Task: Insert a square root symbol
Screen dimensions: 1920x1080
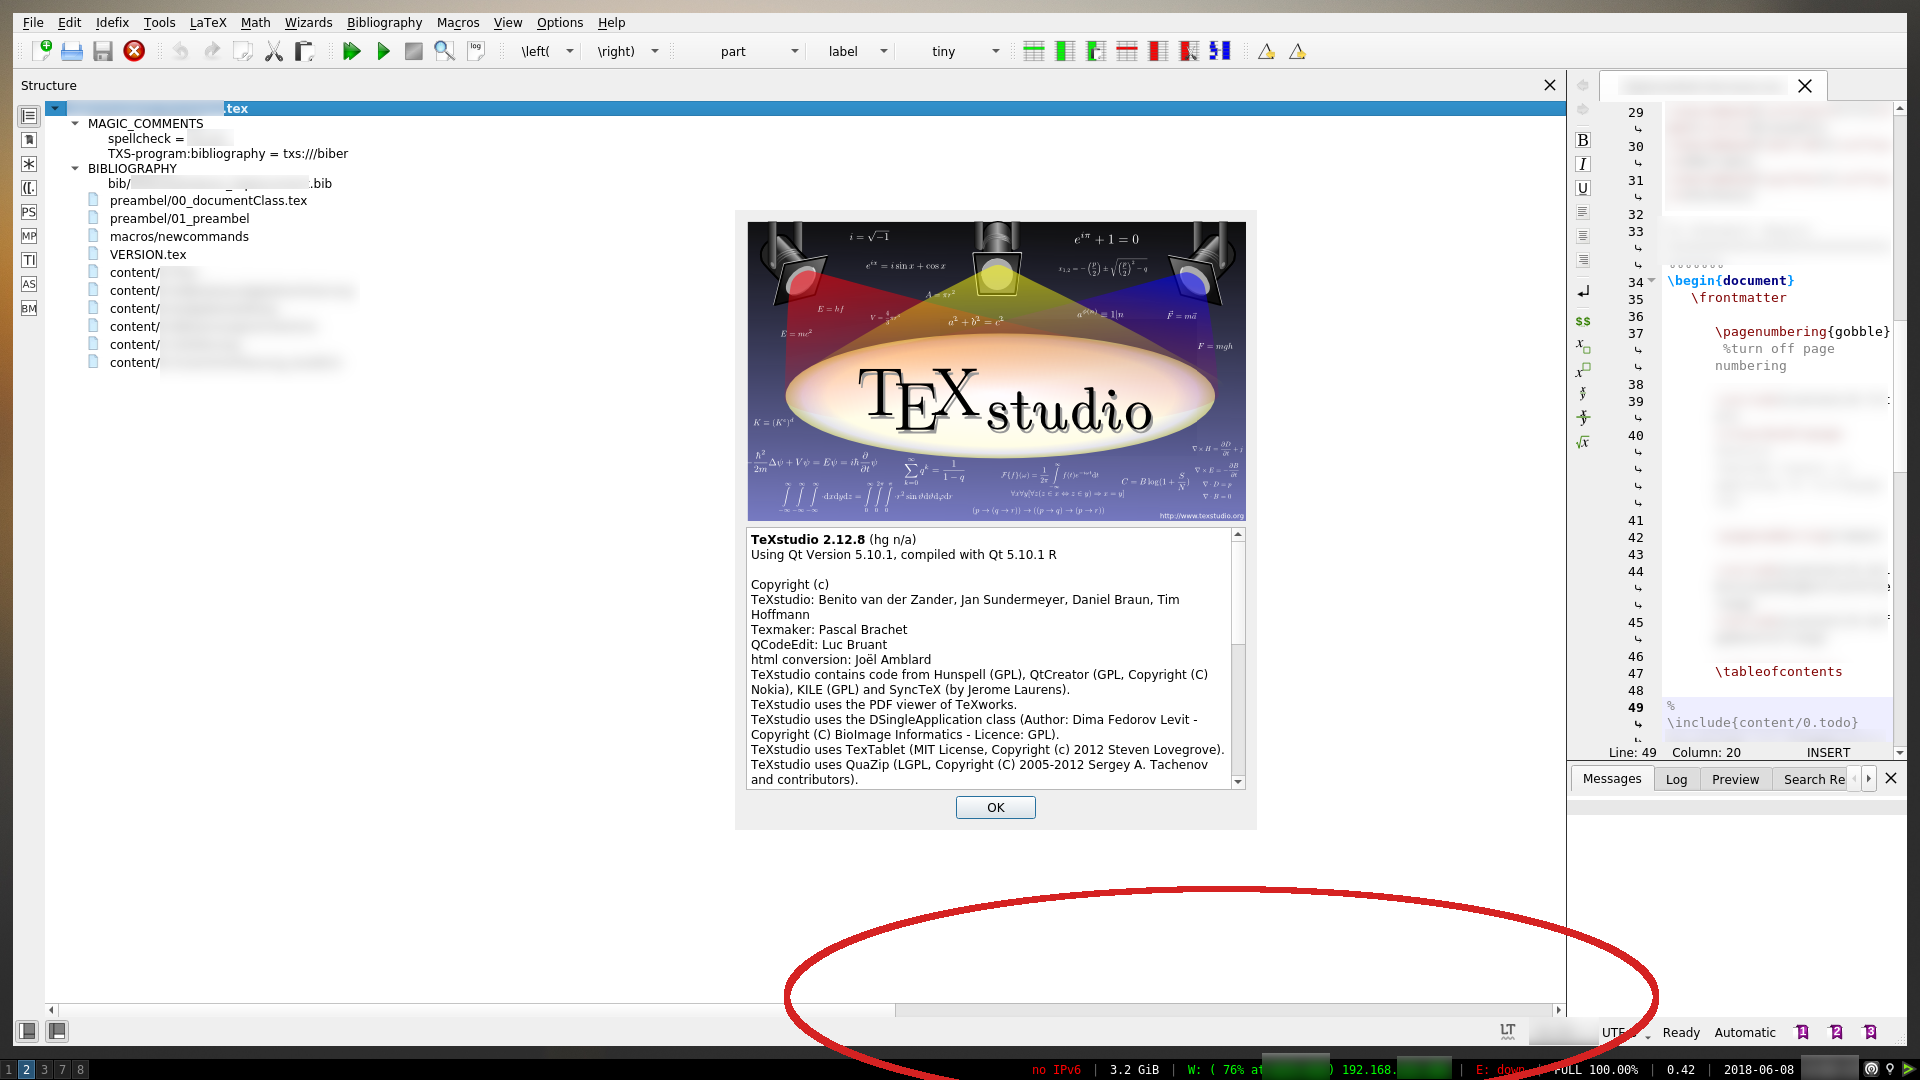Action: [x=1583, y=441]
